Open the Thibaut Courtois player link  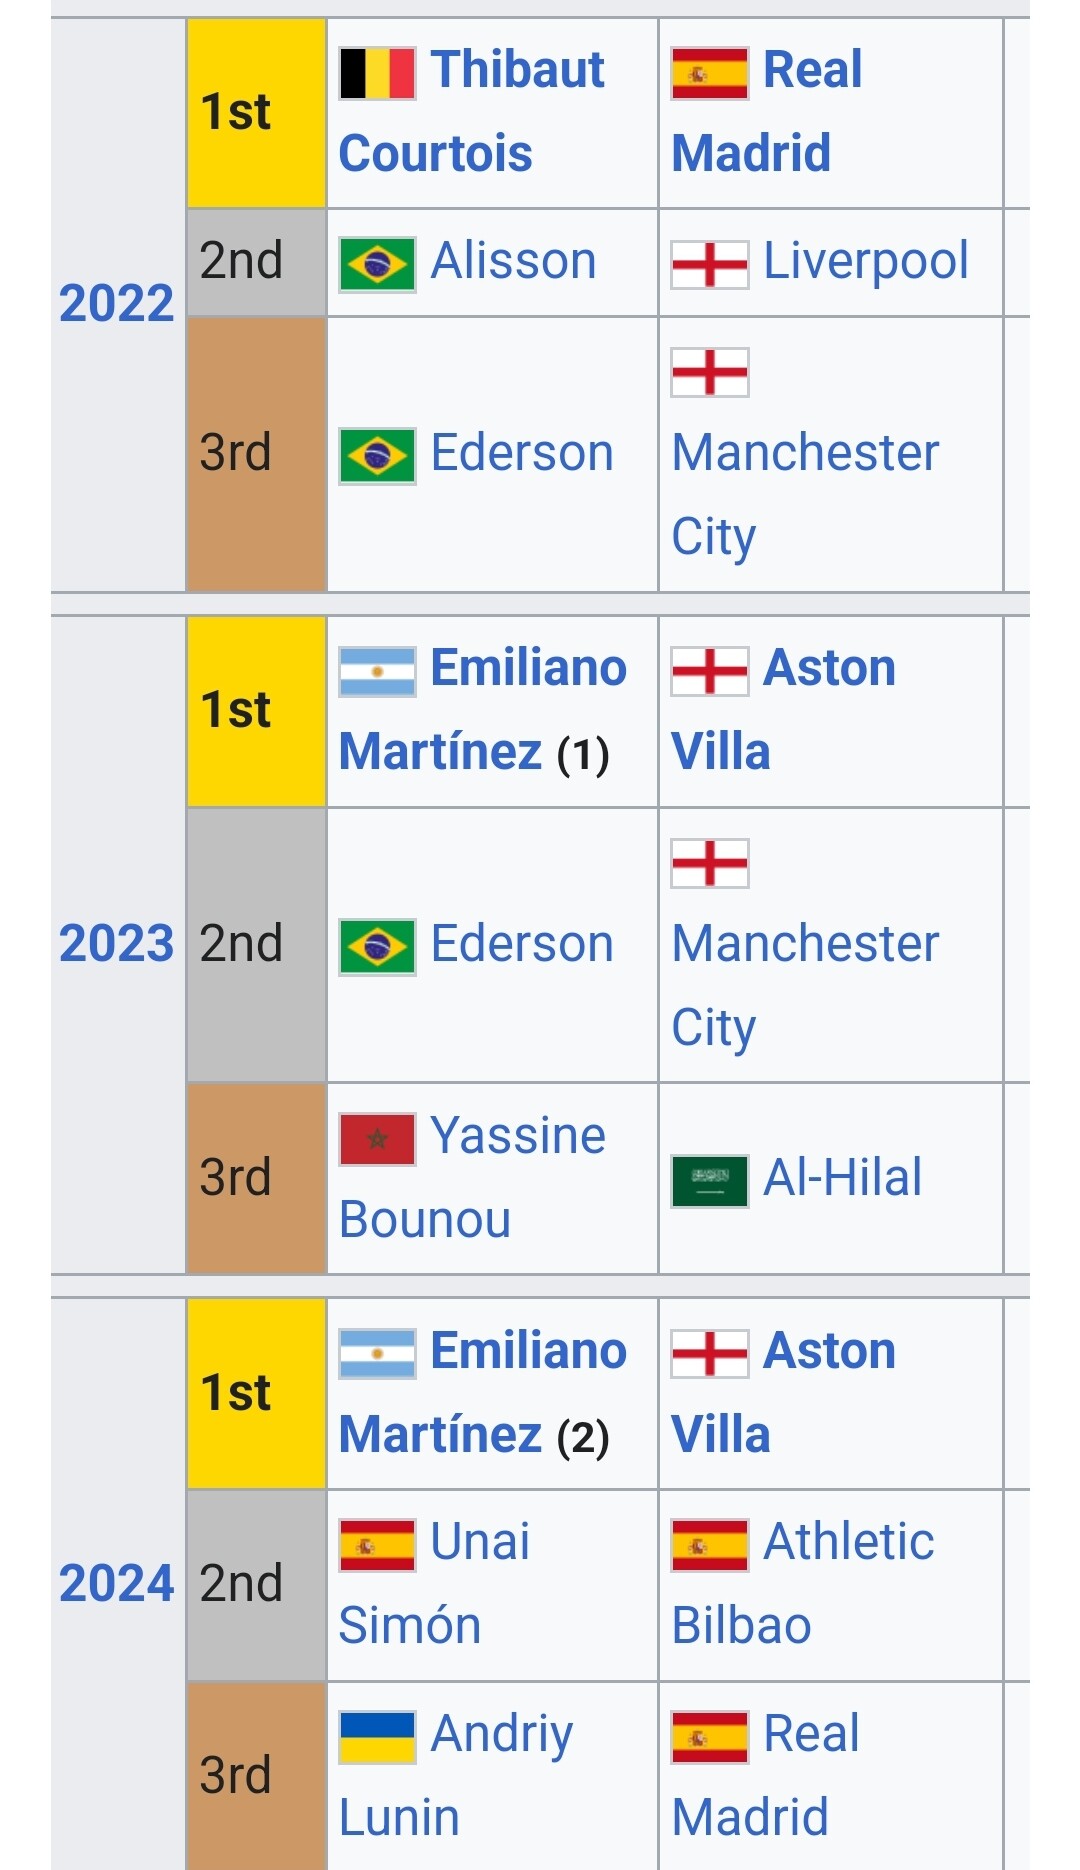(x=472, y=111)
